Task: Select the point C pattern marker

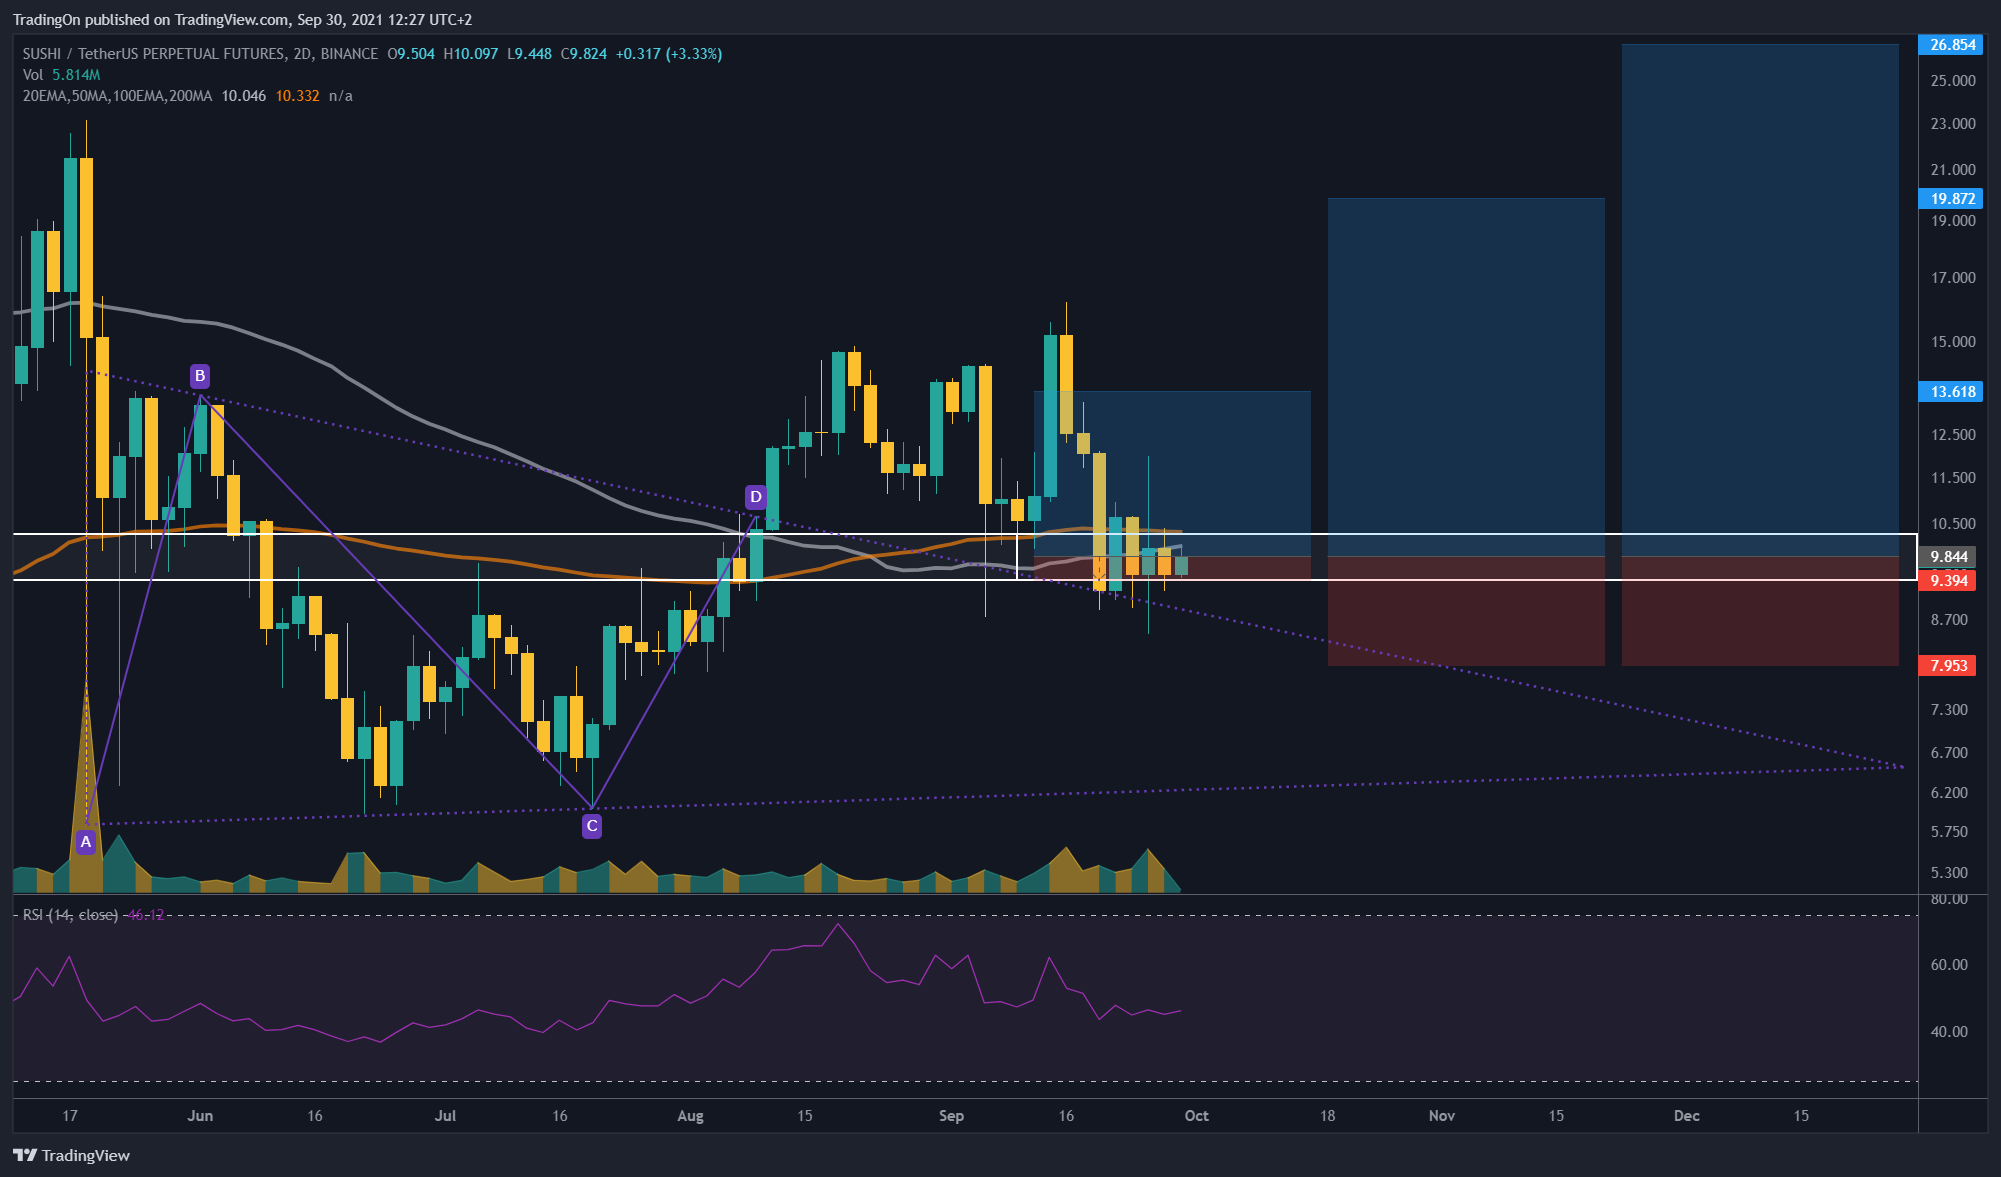Action: pyautogui.click(x=592, y=826)
